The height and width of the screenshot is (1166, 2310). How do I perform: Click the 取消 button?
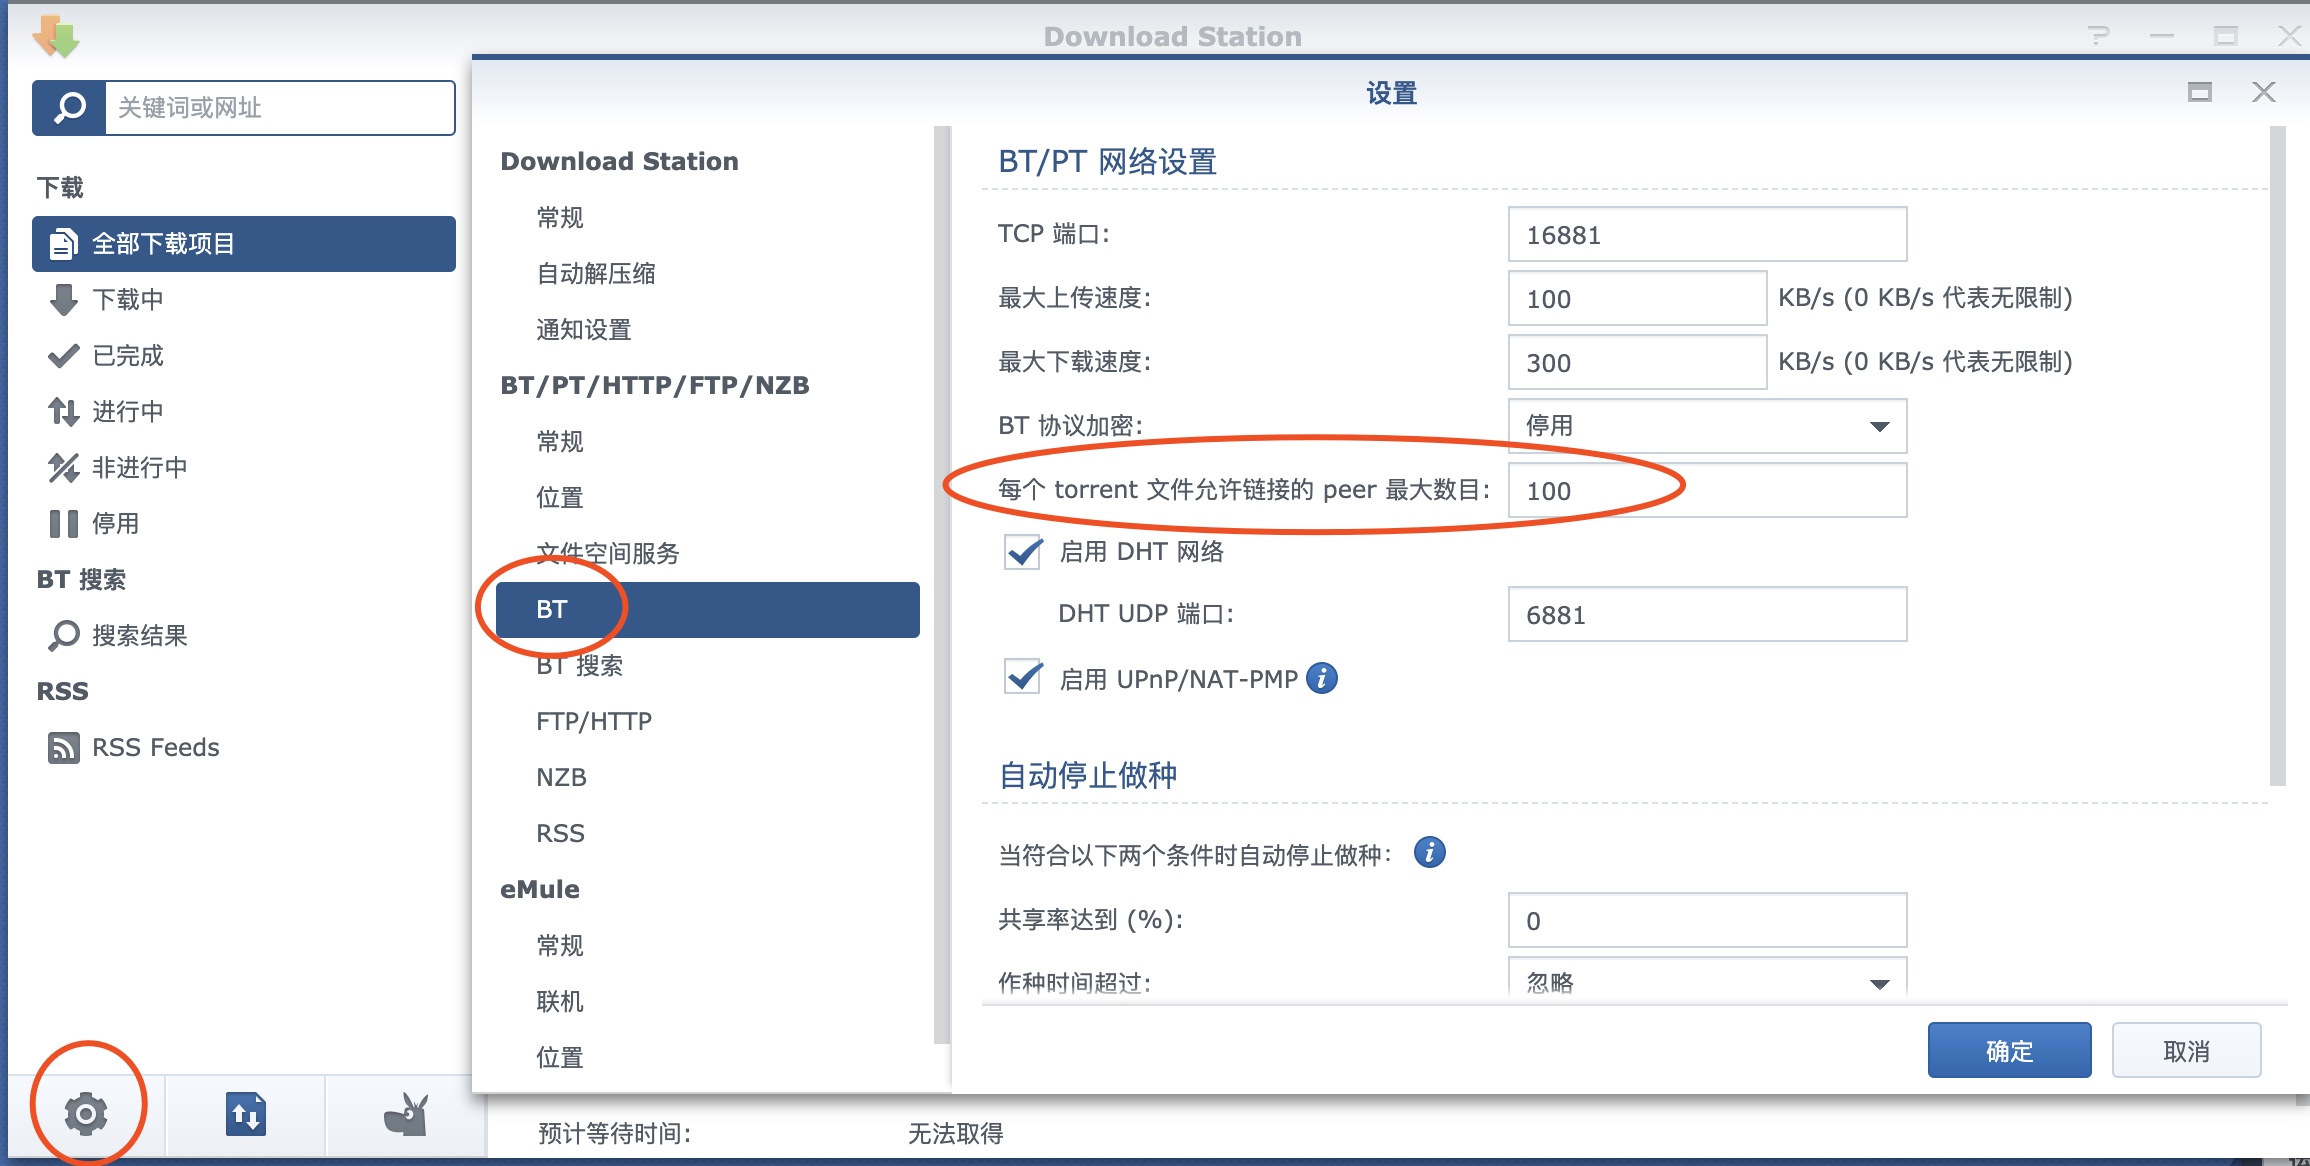2186,1050
